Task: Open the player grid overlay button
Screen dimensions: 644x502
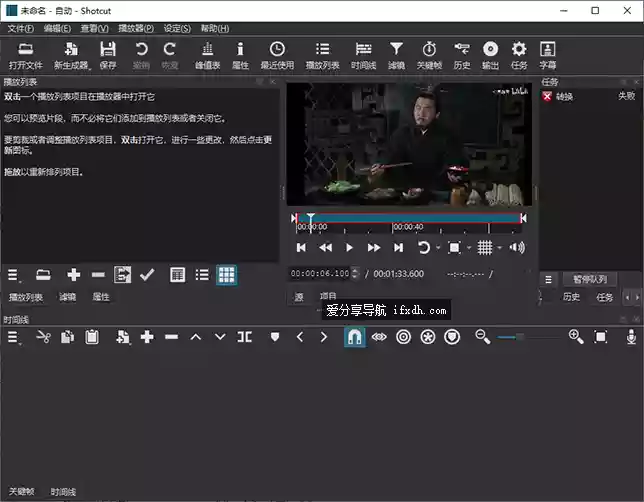Action: [x=485, y=247]
